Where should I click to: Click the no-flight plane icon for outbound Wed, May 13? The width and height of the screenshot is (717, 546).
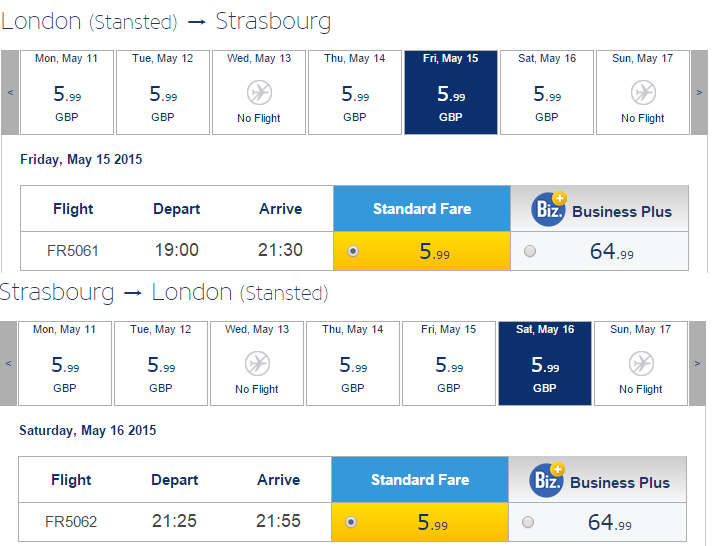pos(259,93)
